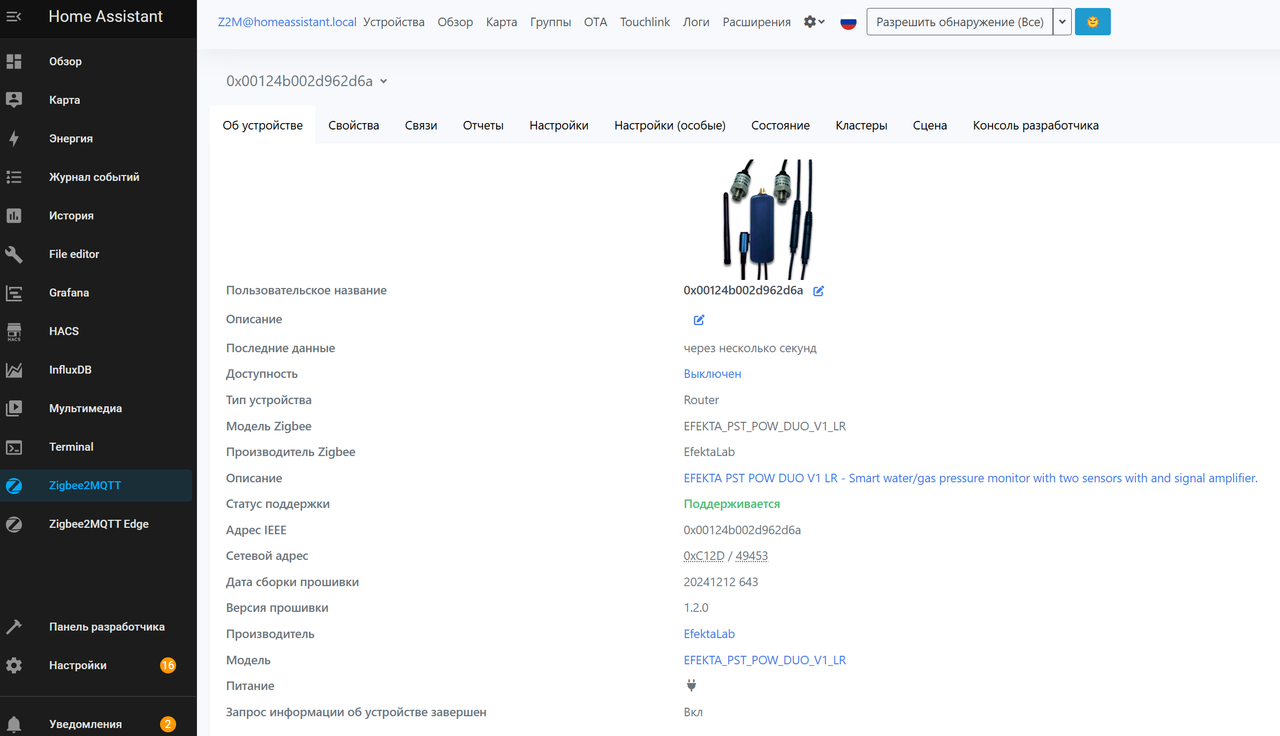Viewport: 1280px width, 736px height.
Task: Edit the device description pencil icon
Action: 699,320
